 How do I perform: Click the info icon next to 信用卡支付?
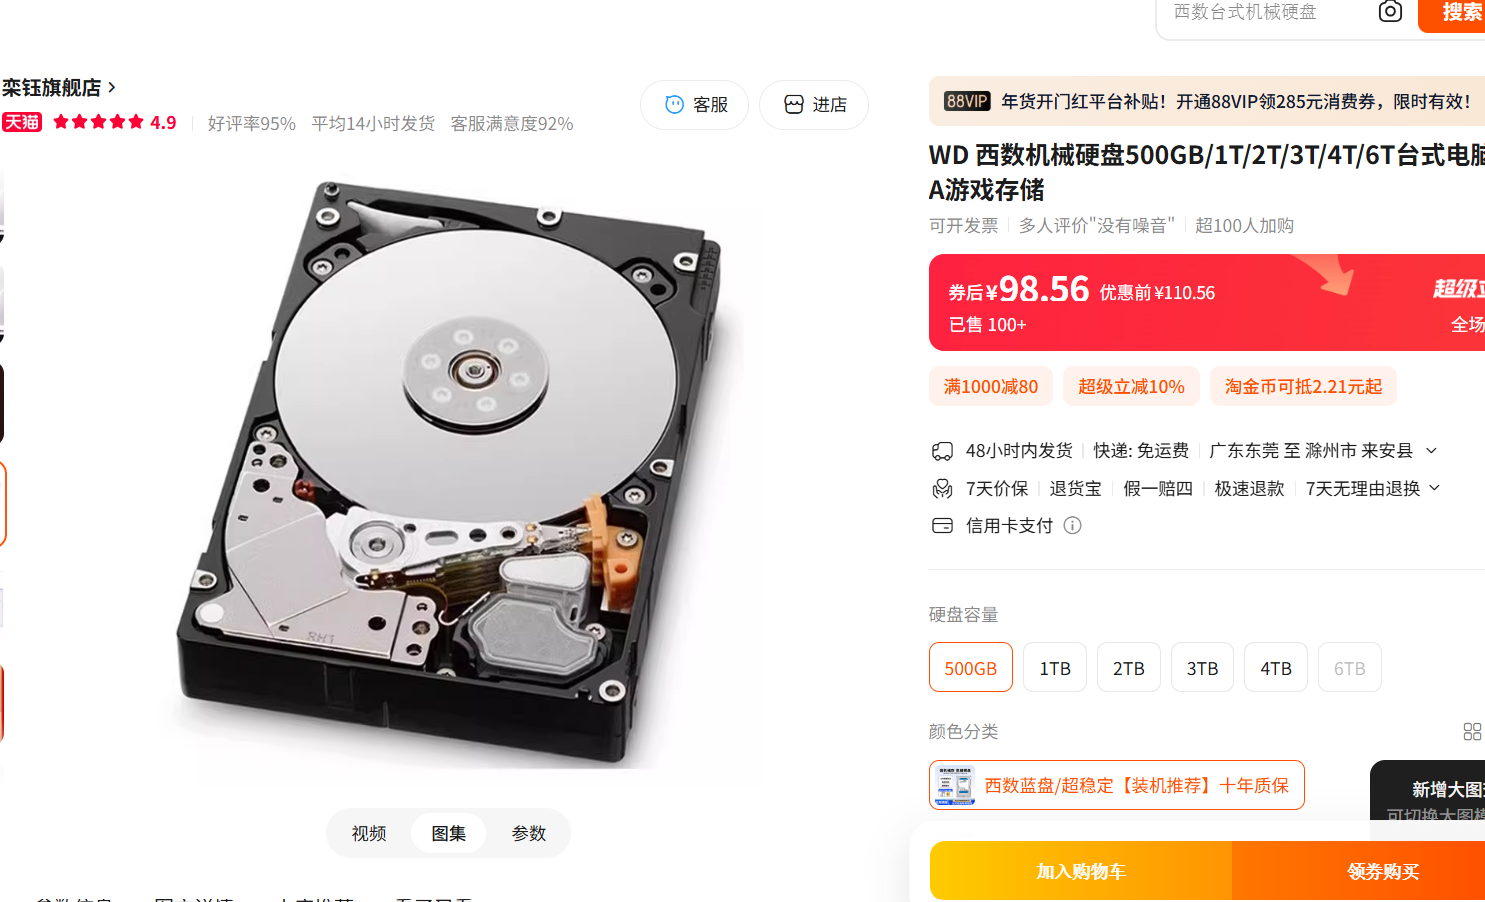1072,526
